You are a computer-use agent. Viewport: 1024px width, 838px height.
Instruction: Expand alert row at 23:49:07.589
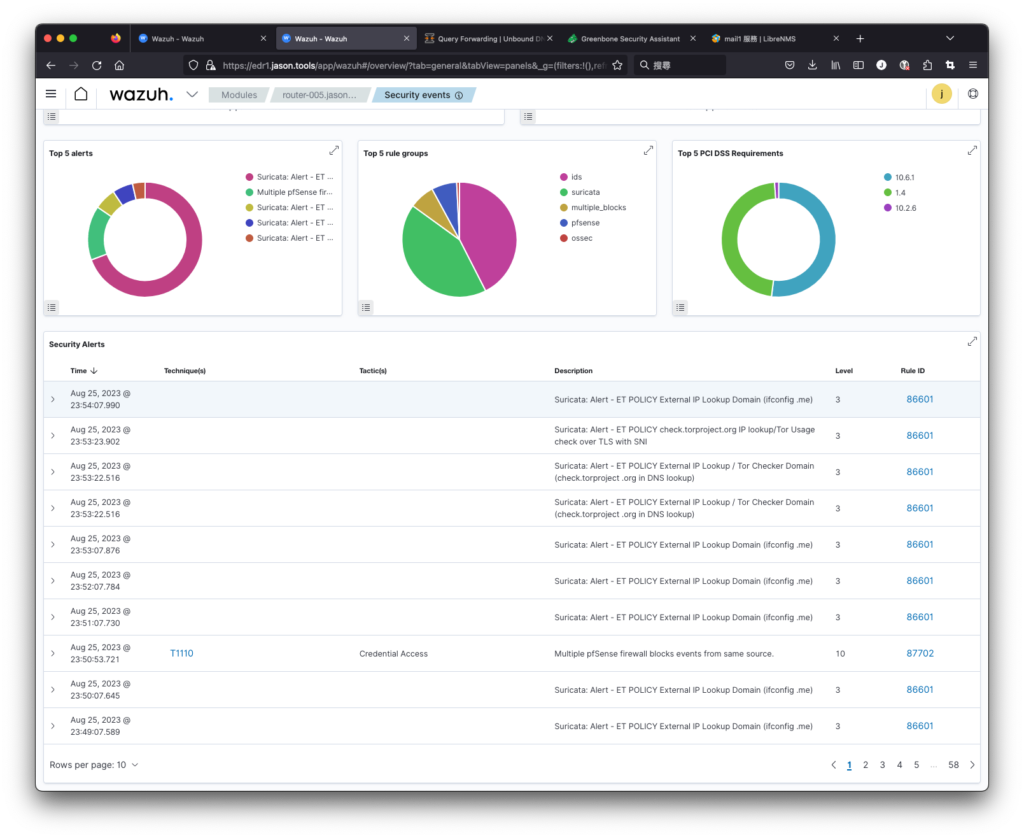53,726
